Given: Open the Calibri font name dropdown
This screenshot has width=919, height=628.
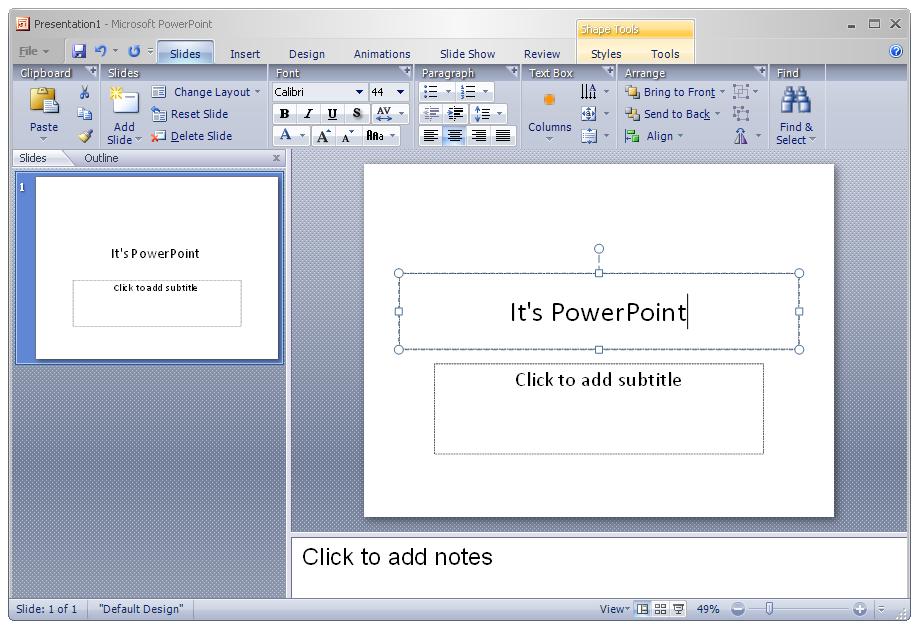Looking at the screenshot, I should pos(359,92).
